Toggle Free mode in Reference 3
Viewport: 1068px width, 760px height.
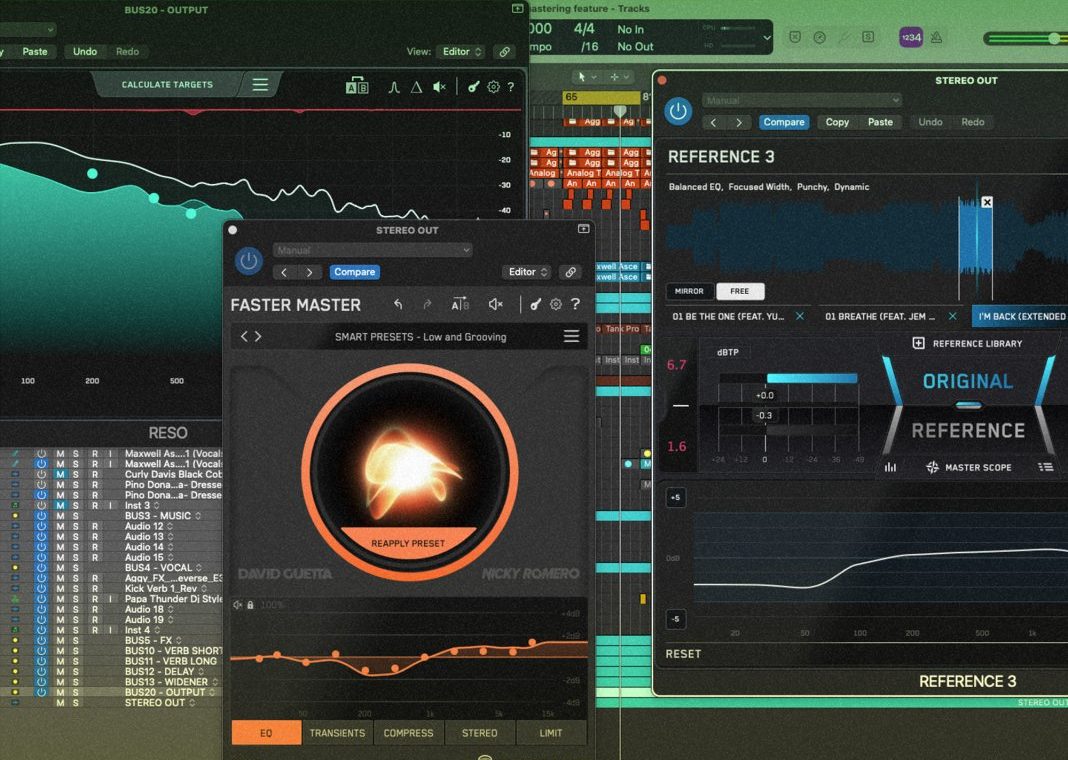(740, 291)
